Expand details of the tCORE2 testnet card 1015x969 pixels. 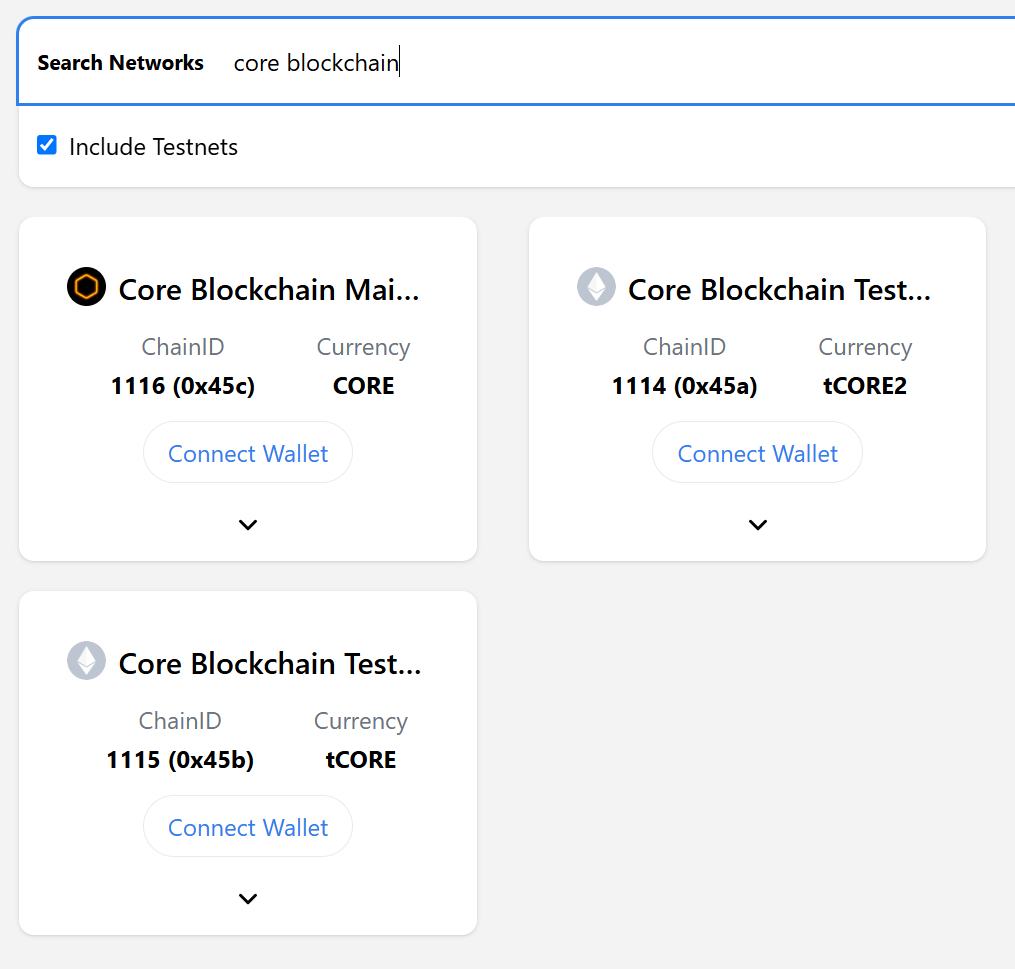click(758, 524)
